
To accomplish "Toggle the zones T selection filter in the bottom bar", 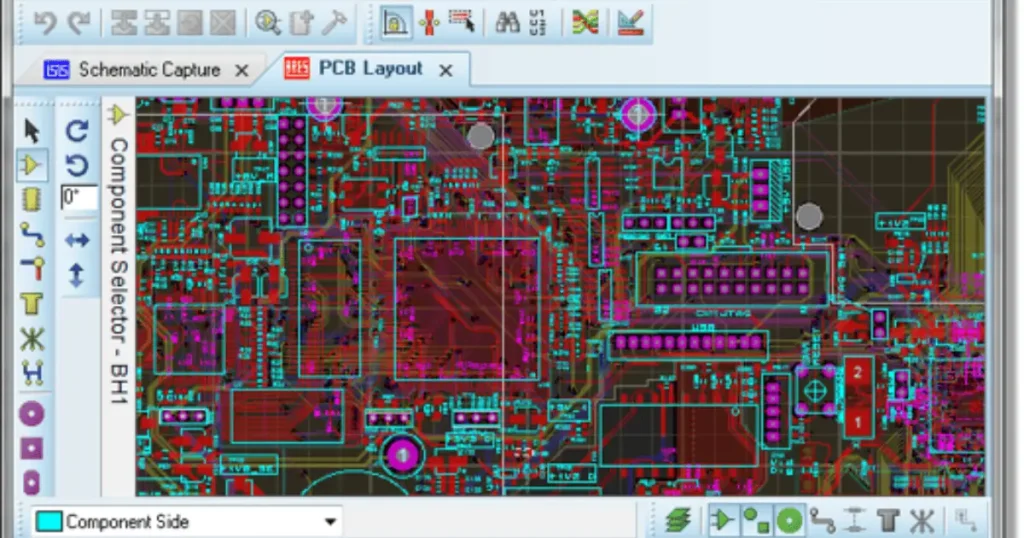I will coord(888,521).
